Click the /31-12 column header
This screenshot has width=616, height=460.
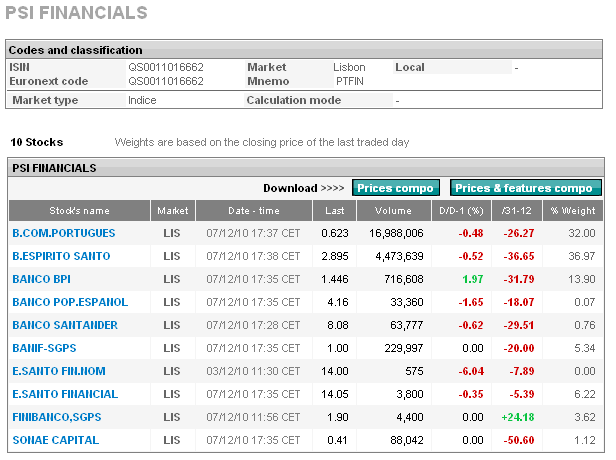pos(516,211)
